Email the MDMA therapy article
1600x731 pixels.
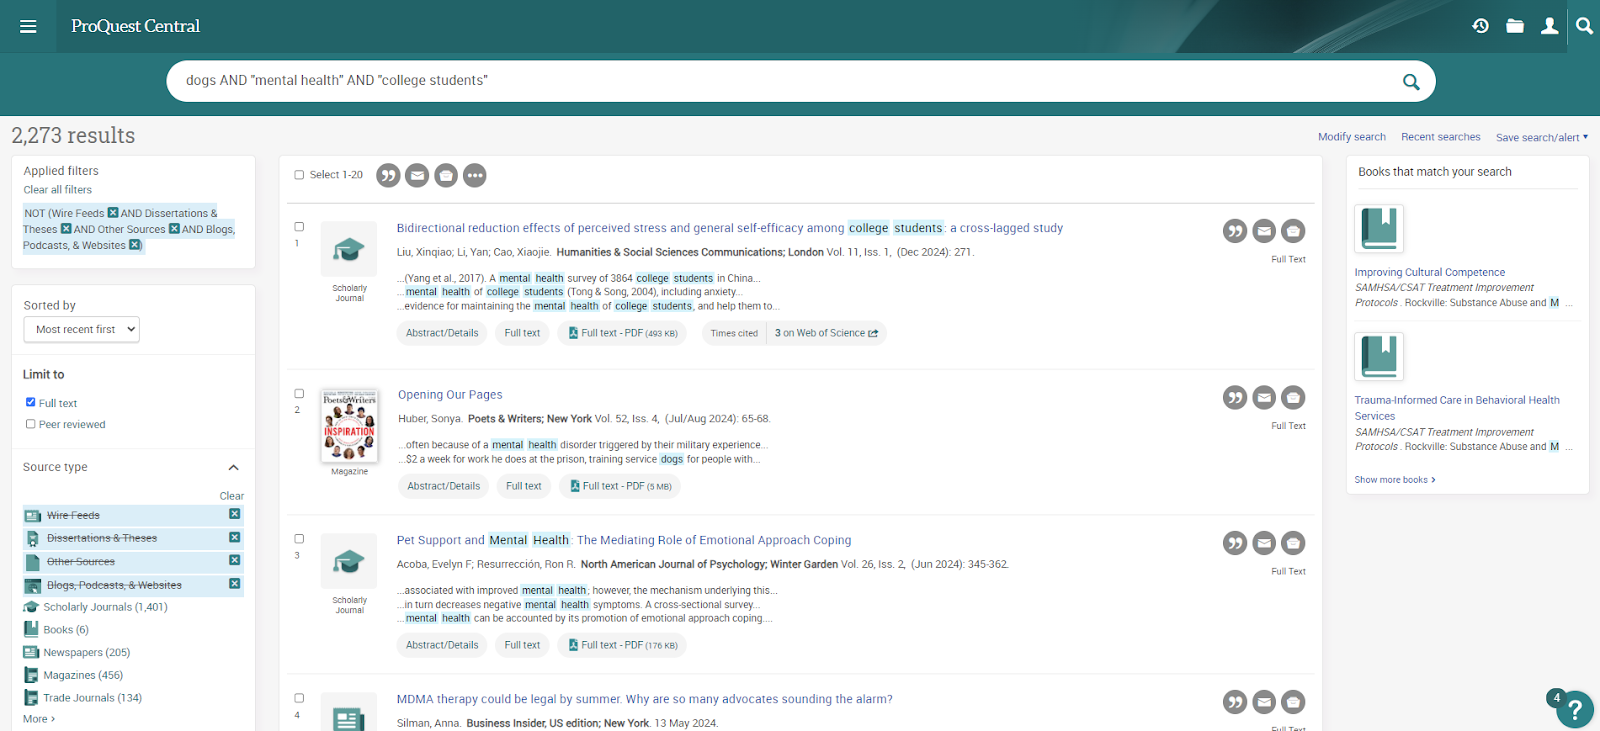(1264, 702)
